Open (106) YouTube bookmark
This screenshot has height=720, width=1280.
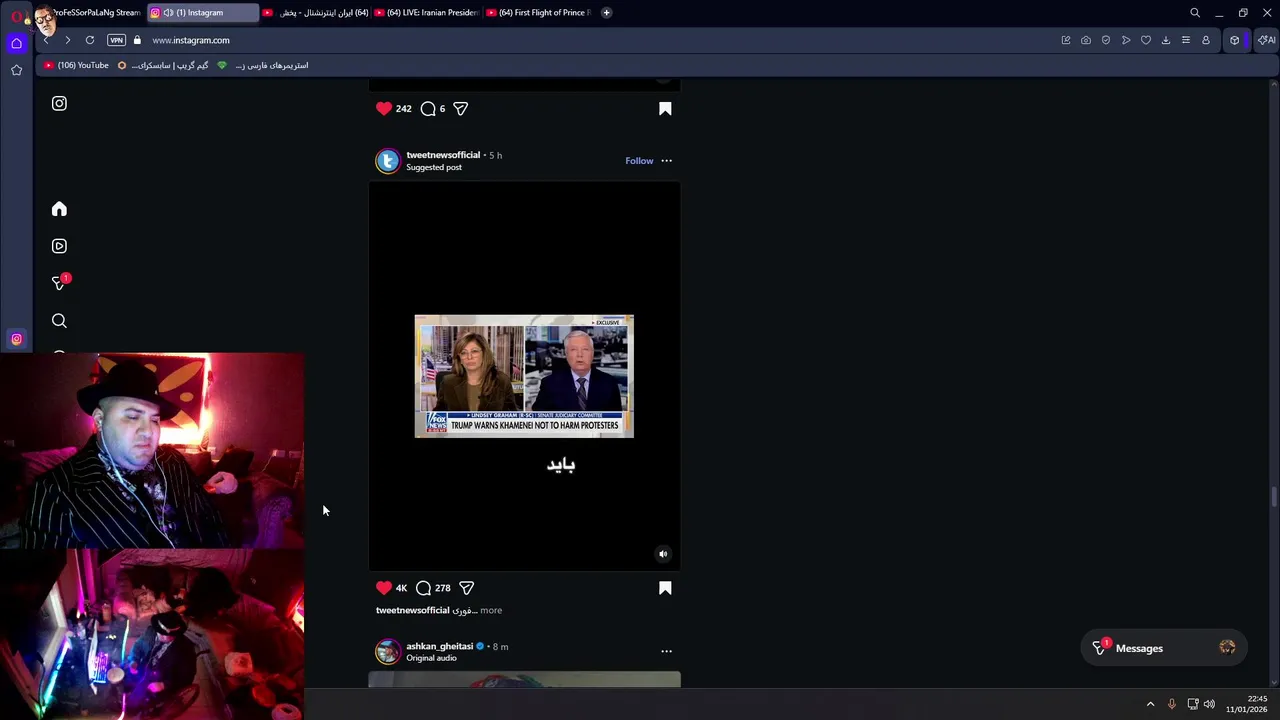pyautogui.click(x=76, y=65)
